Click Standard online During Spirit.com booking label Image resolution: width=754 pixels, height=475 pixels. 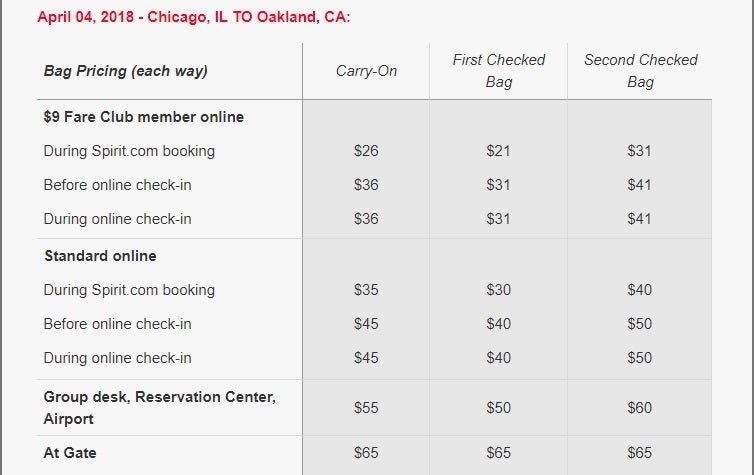pyautogui.click(x=129, y=290)
